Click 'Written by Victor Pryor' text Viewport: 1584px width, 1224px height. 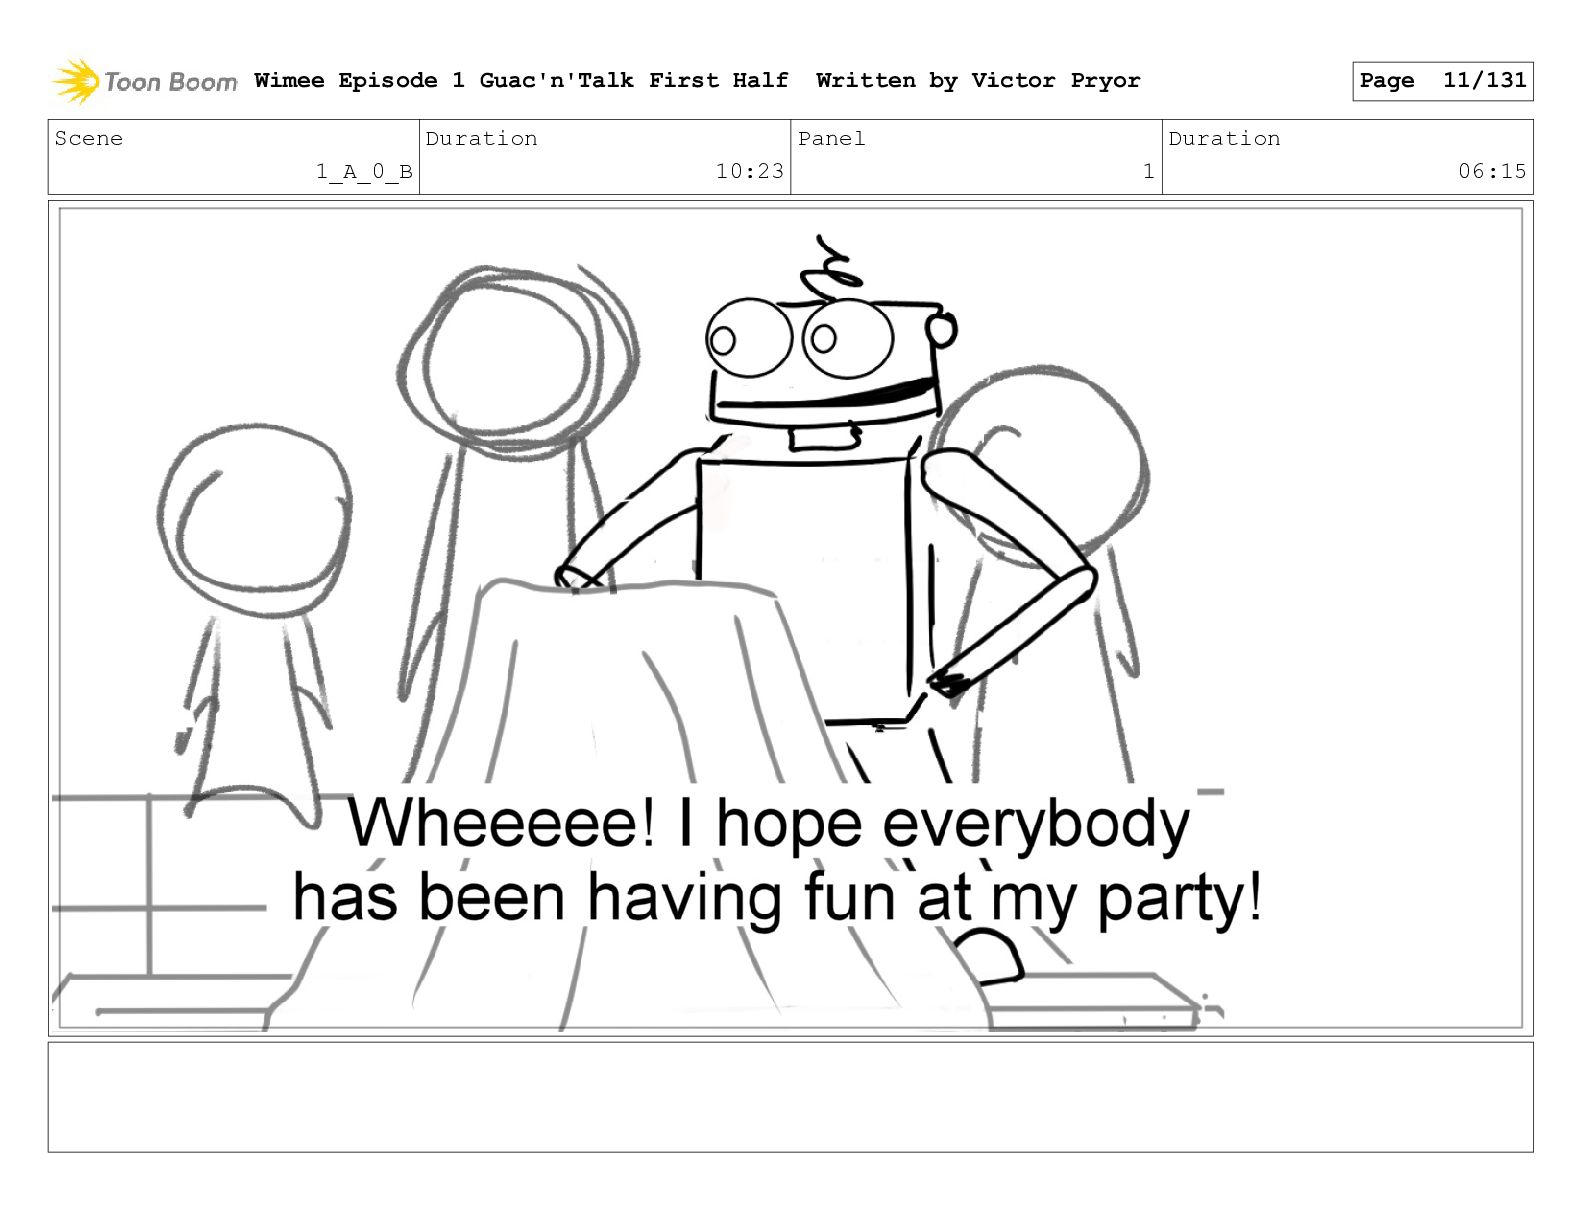pos(978,80)
